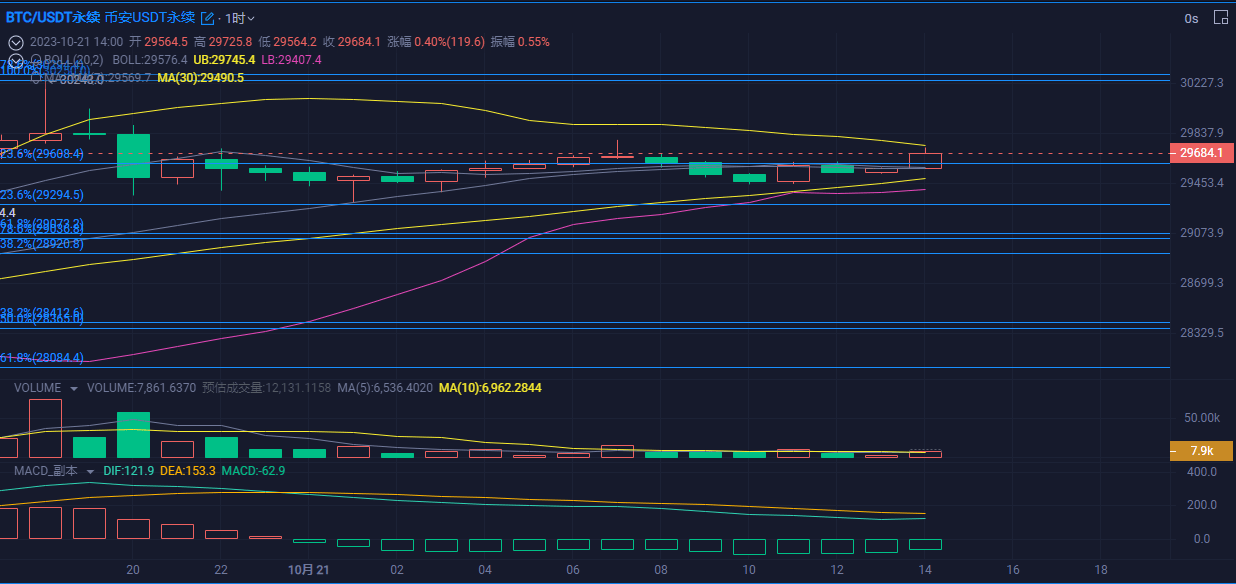Open the 1时 timeframe dropdown
This screenshot has height=584, width=1236.
coord(240,16)
